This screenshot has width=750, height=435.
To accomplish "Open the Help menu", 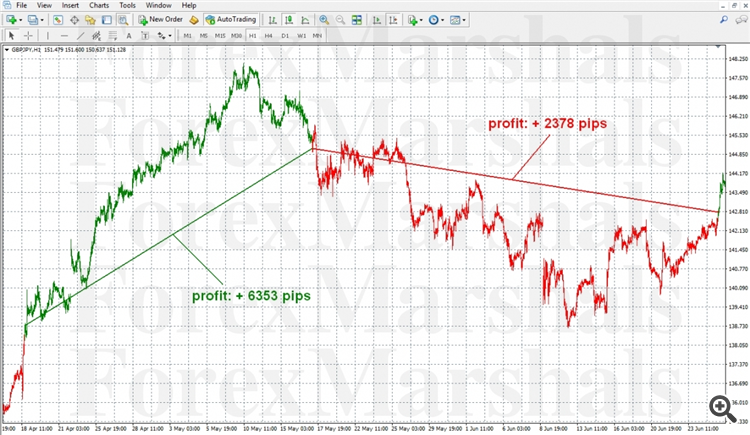I will pyautogui.click(x=189, y=5).
